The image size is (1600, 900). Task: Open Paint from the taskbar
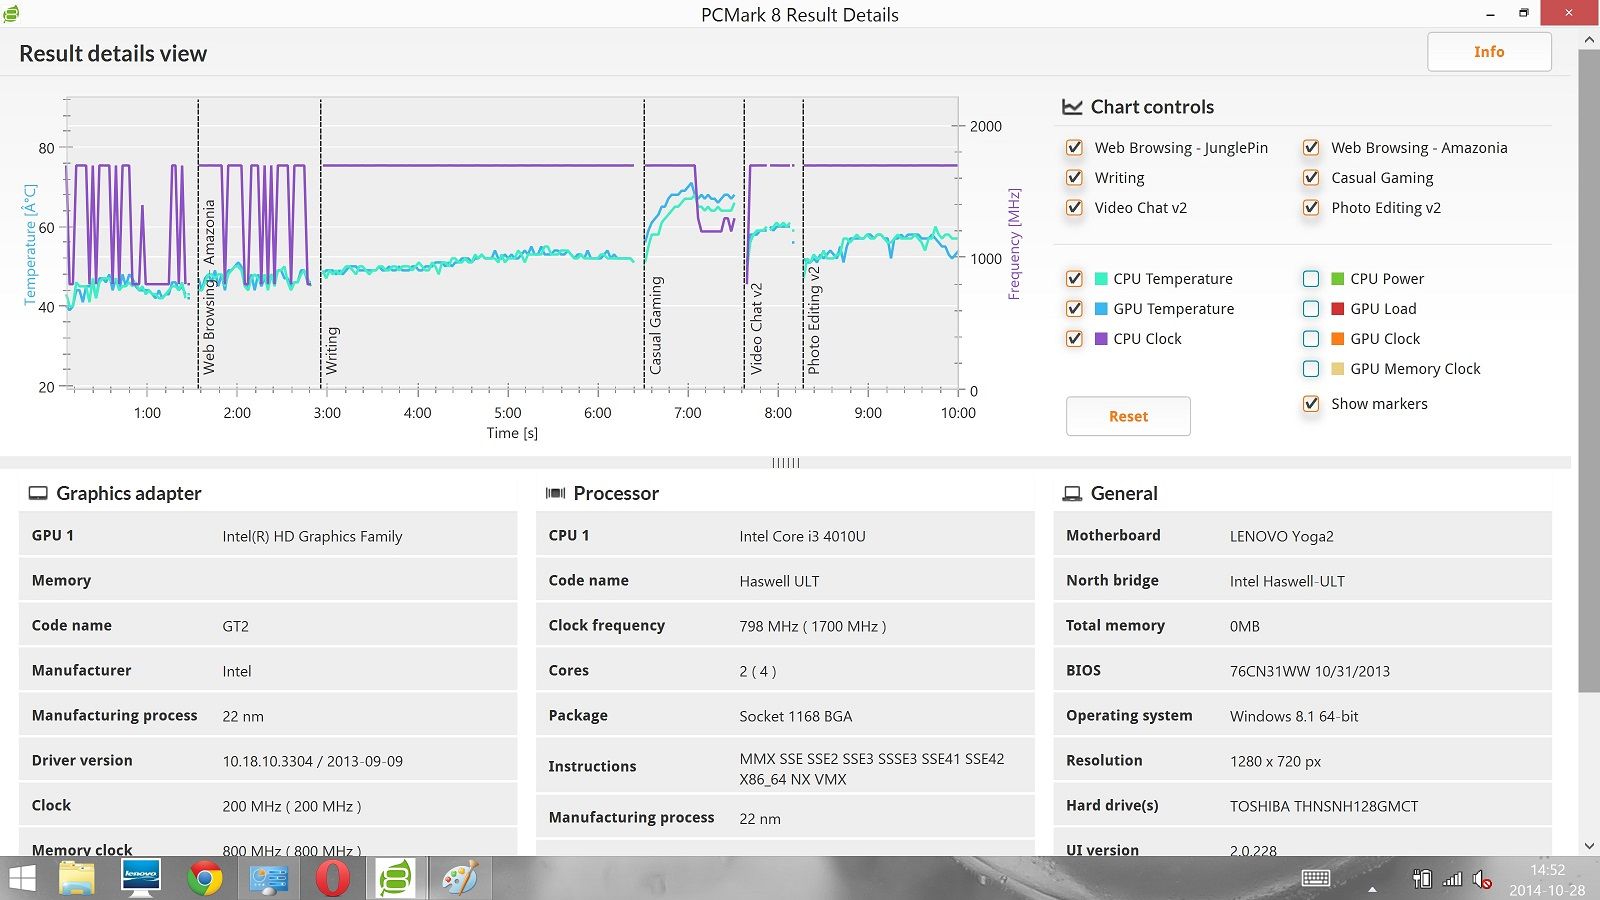click(x=460, y=879)
